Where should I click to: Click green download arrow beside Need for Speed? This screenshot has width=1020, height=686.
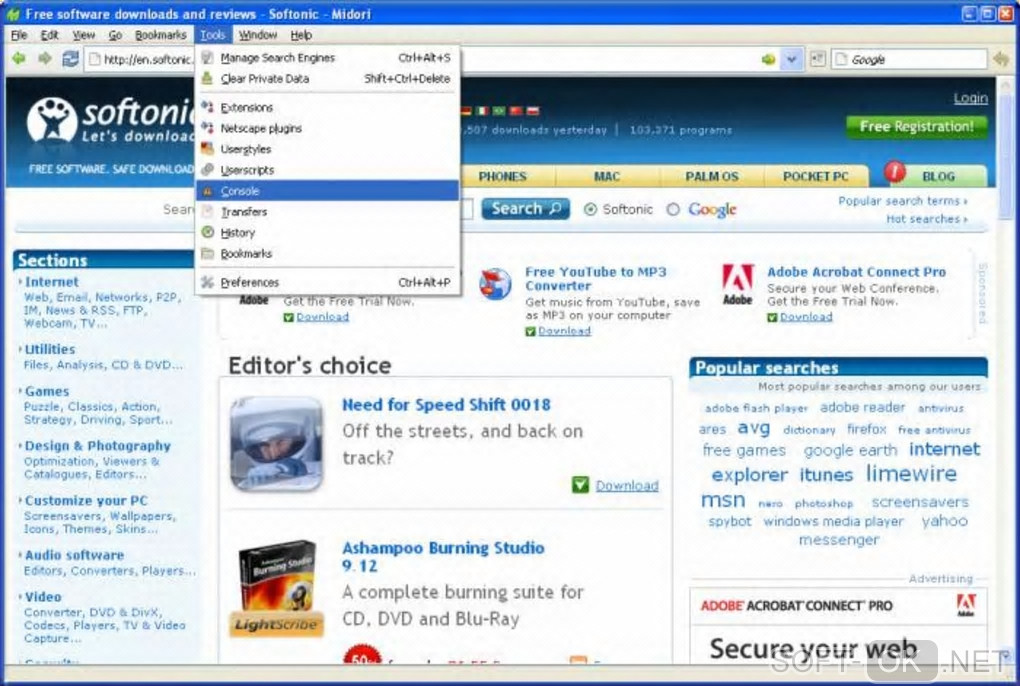580,485
